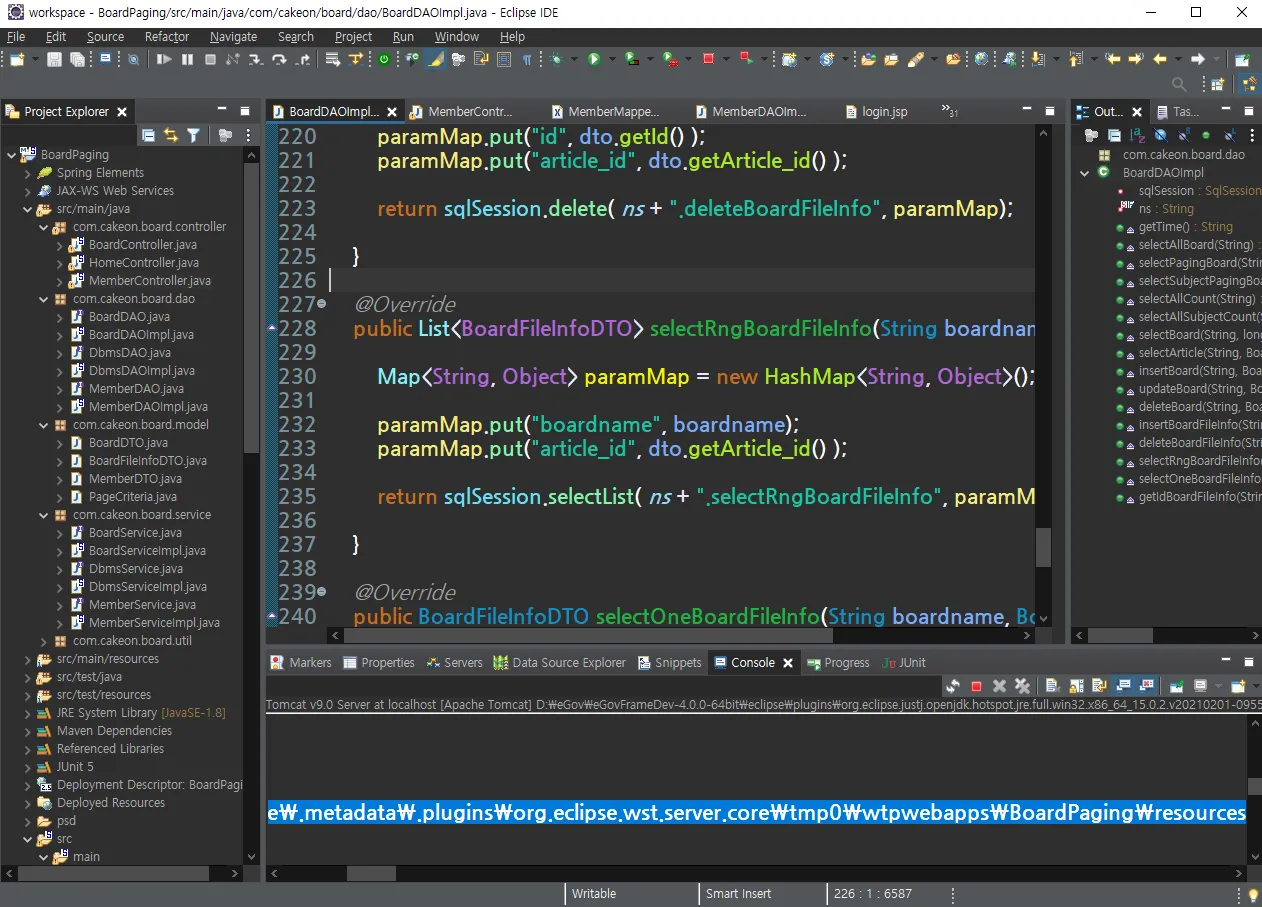The height and width of the screenshot is (907, 1262).
Task: Toggle Show Whitespace Characters pilcrow icon
Action: pyautogui.click(x=528, y=60)
